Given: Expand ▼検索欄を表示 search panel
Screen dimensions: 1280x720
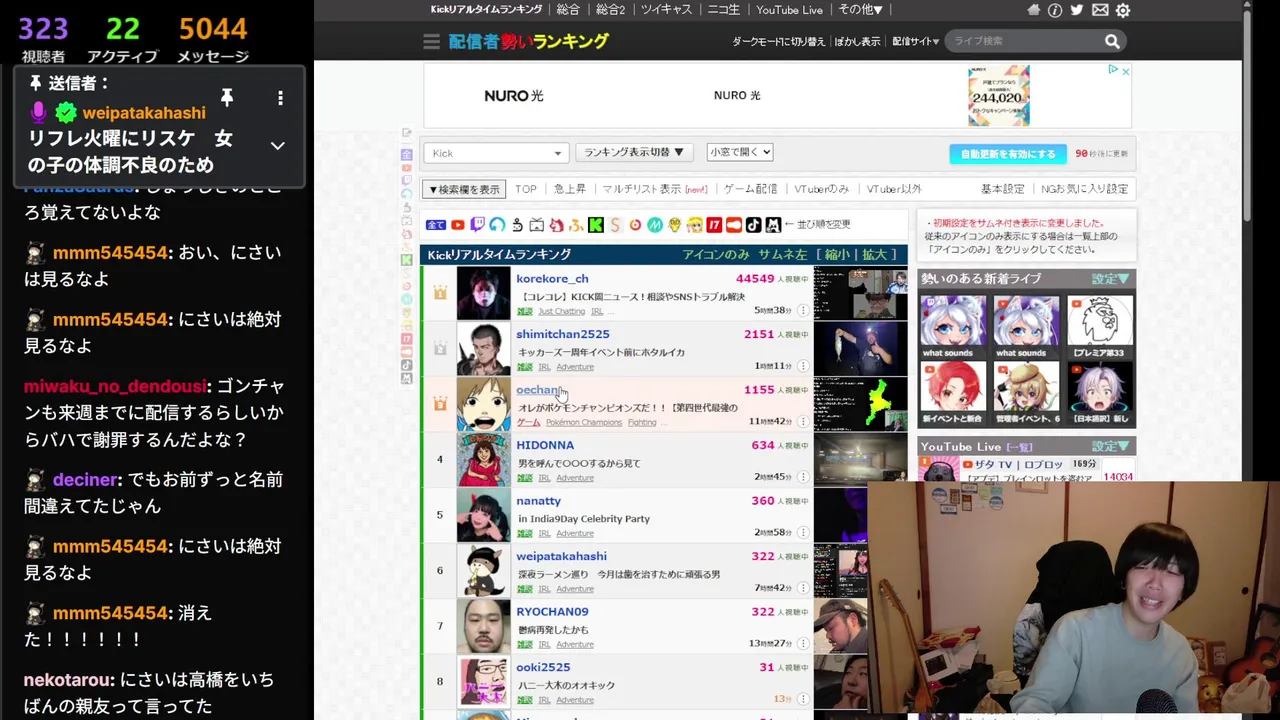Looking at the screenshot, I should click(464, 189).
